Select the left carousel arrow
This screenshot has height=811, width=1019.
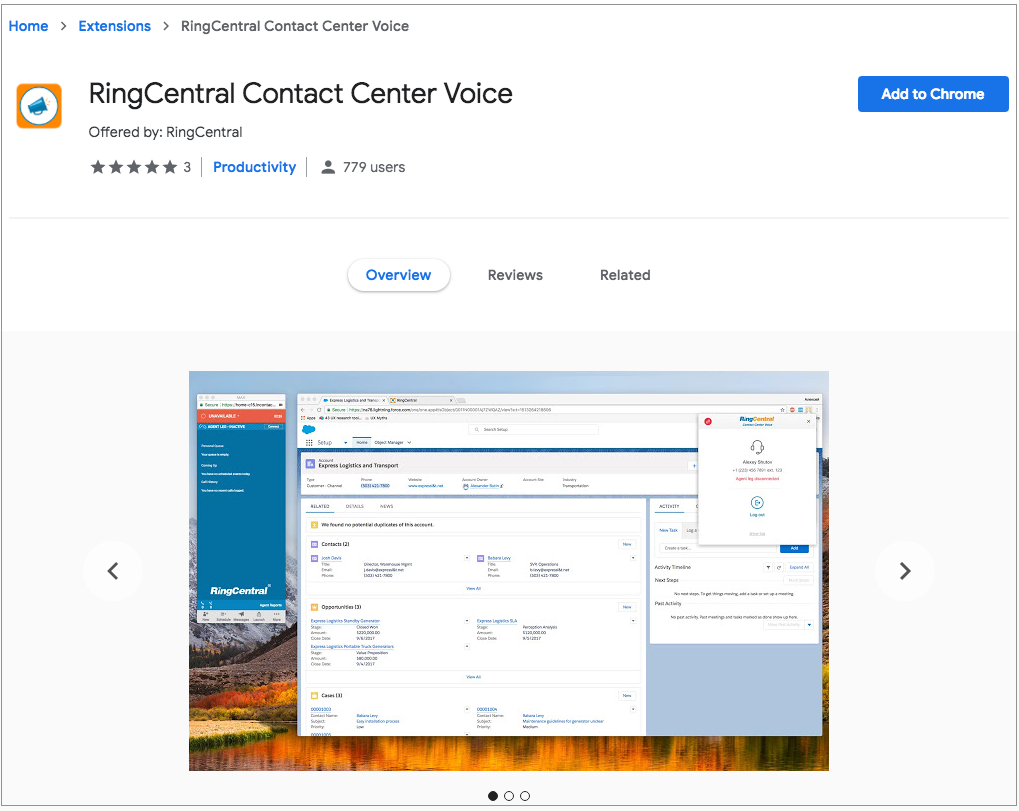pos(113,571)
